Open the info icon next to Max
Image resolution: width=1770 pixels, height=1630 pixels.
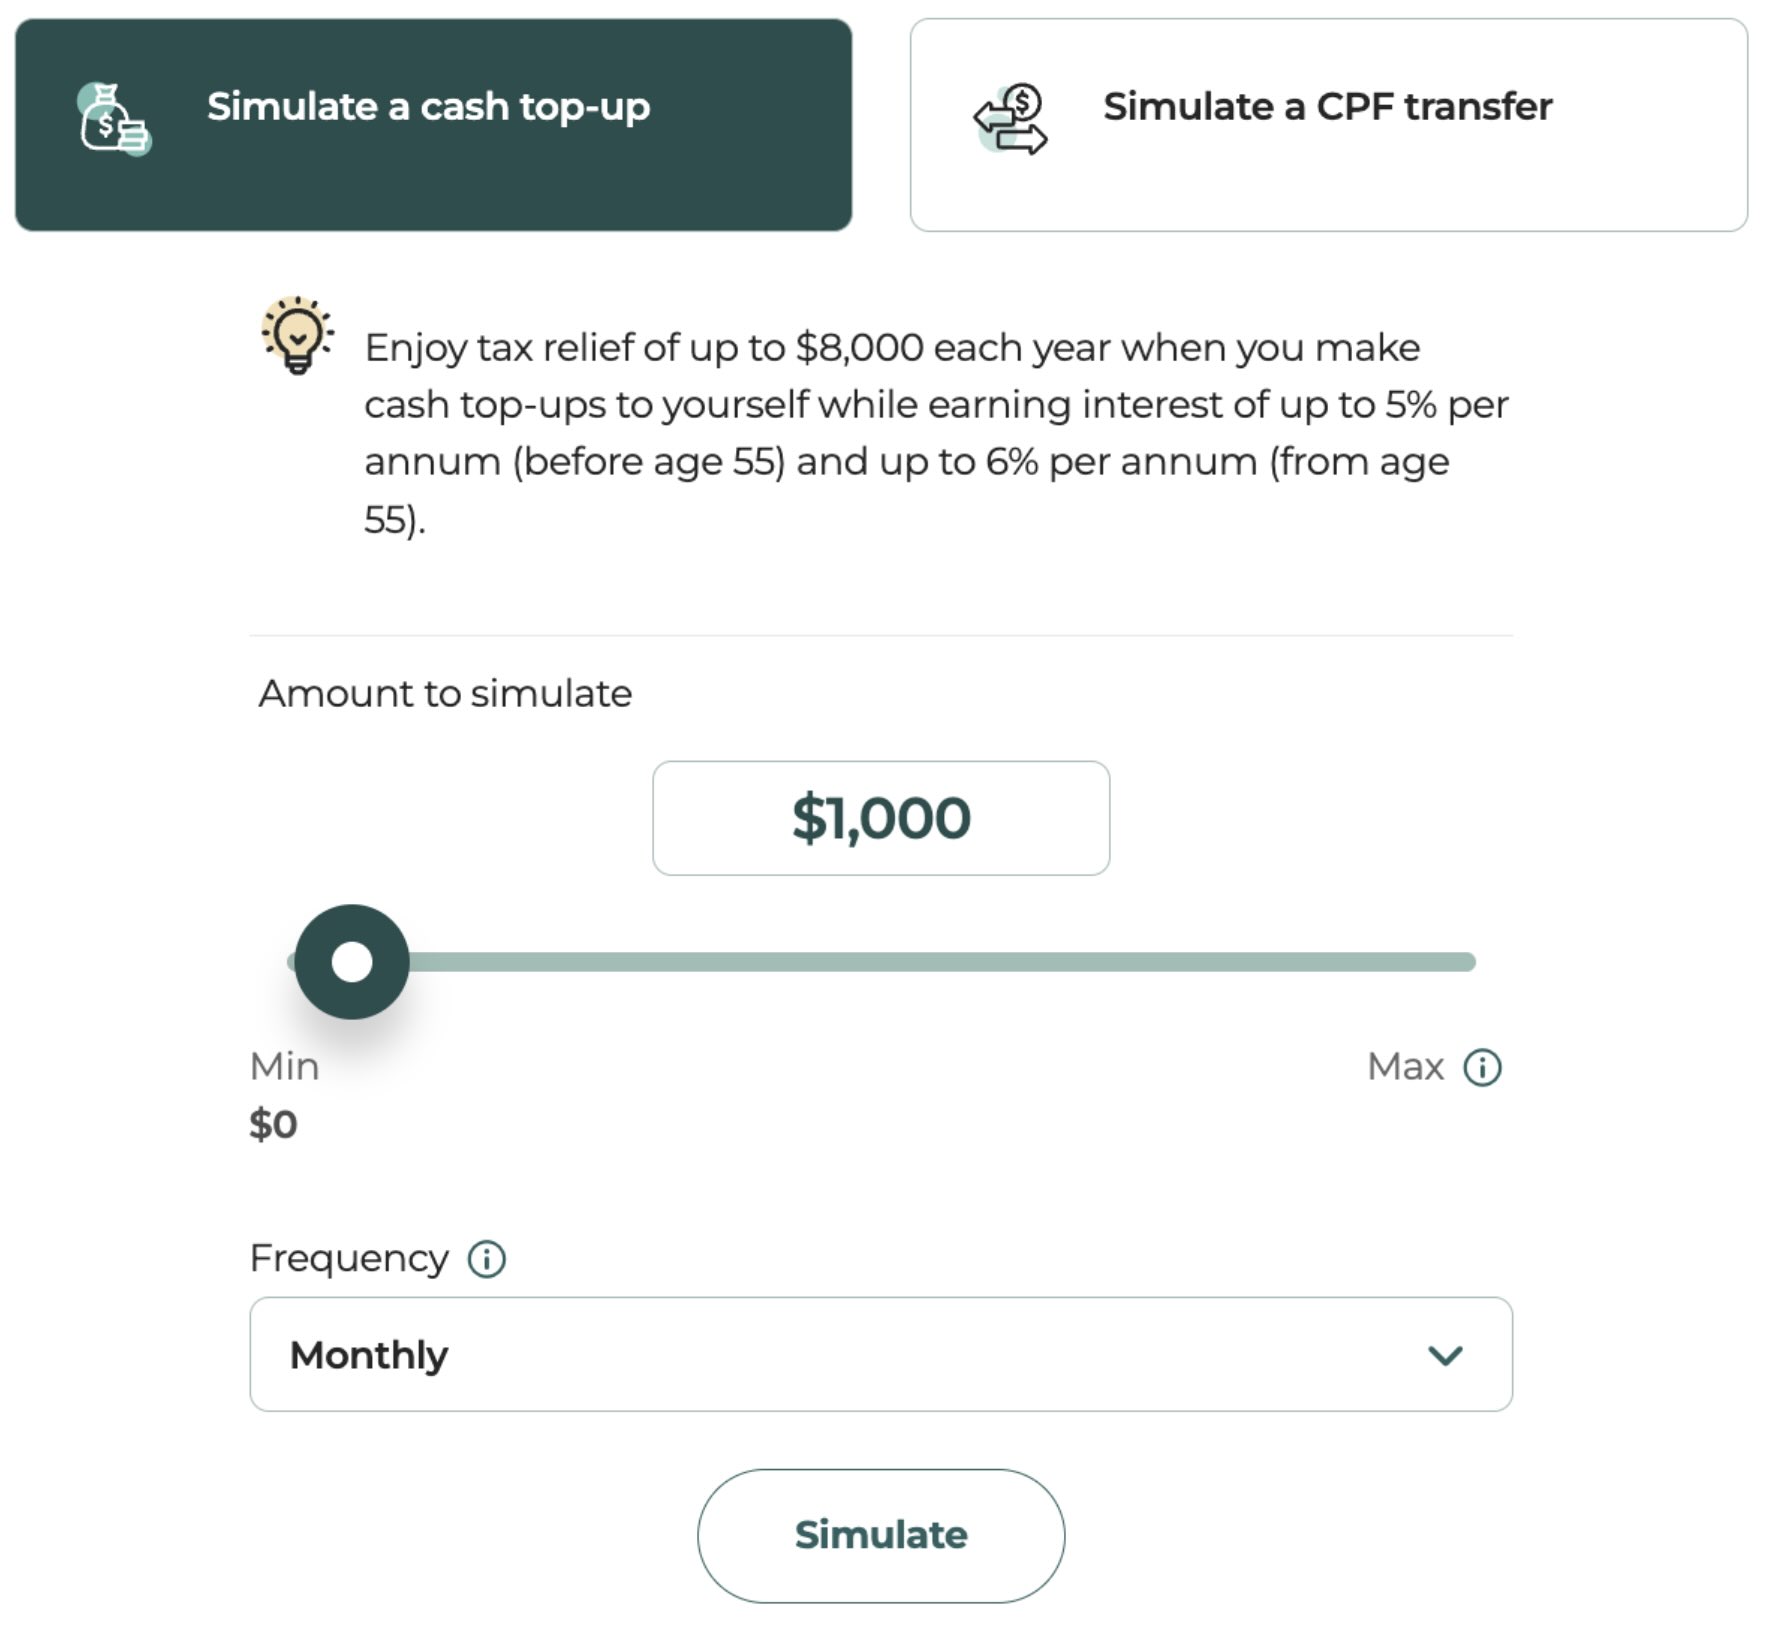[1482, 1067]
